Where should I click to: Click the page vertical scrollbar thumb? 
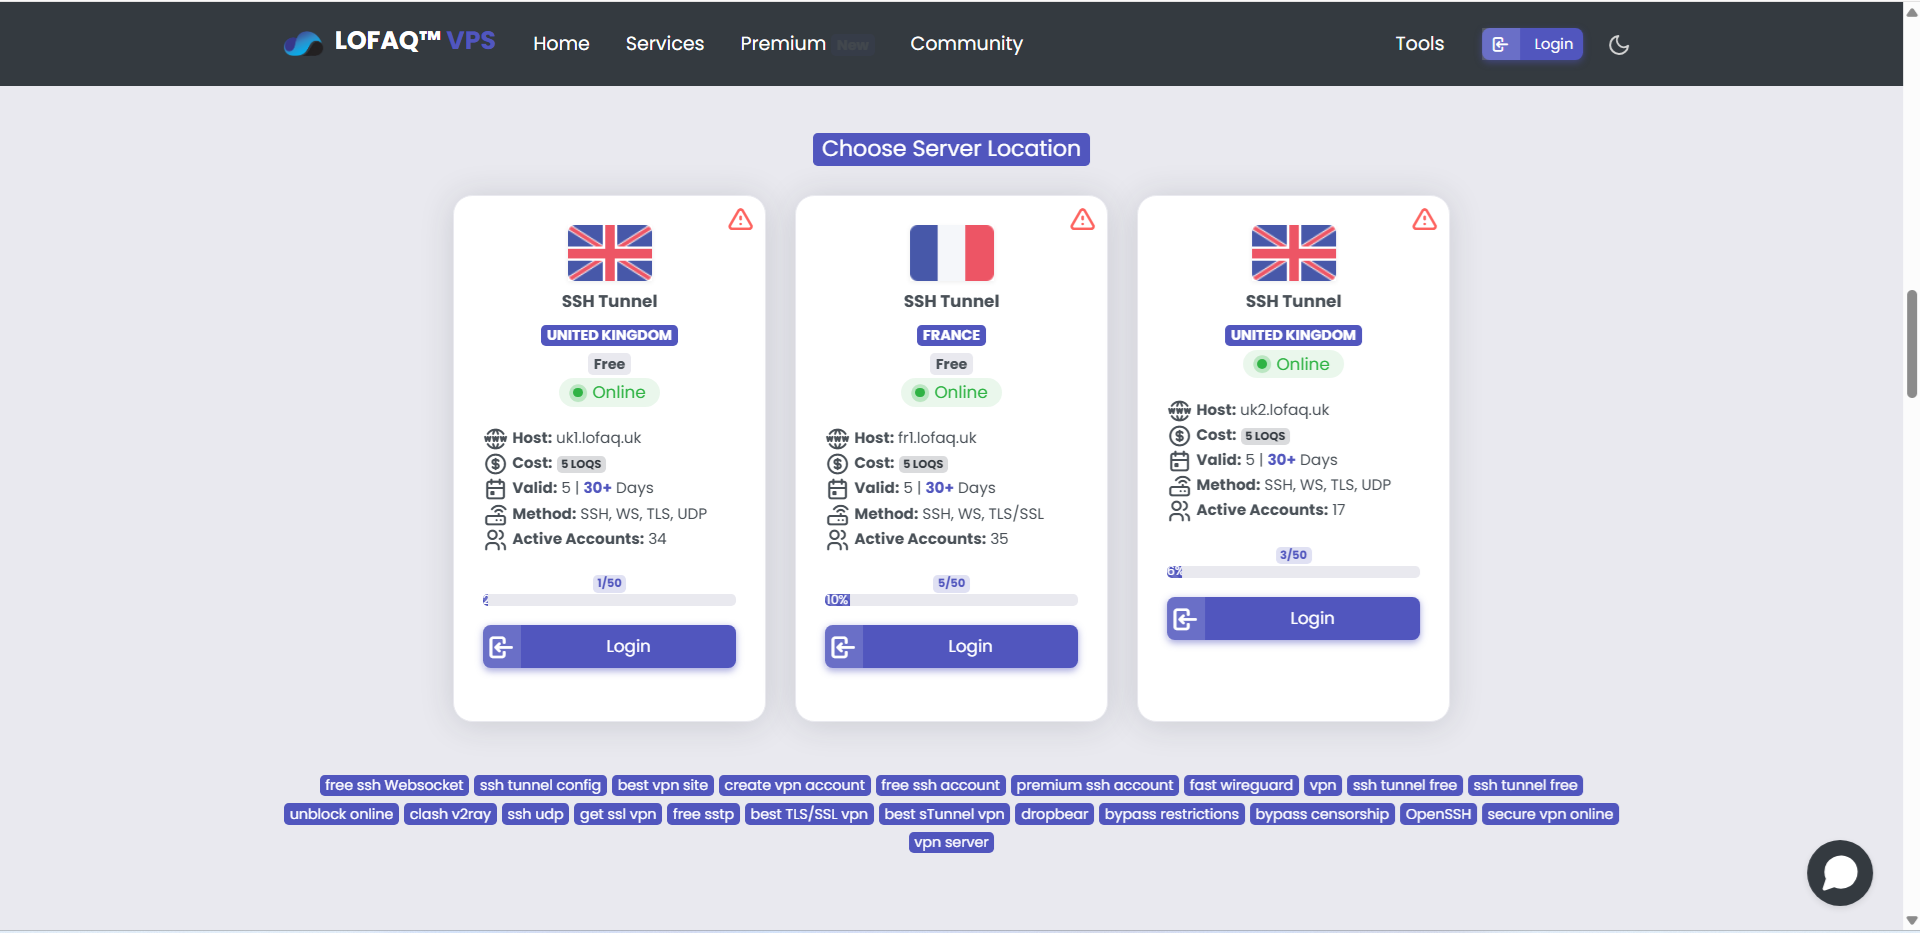coord(1911,344)
